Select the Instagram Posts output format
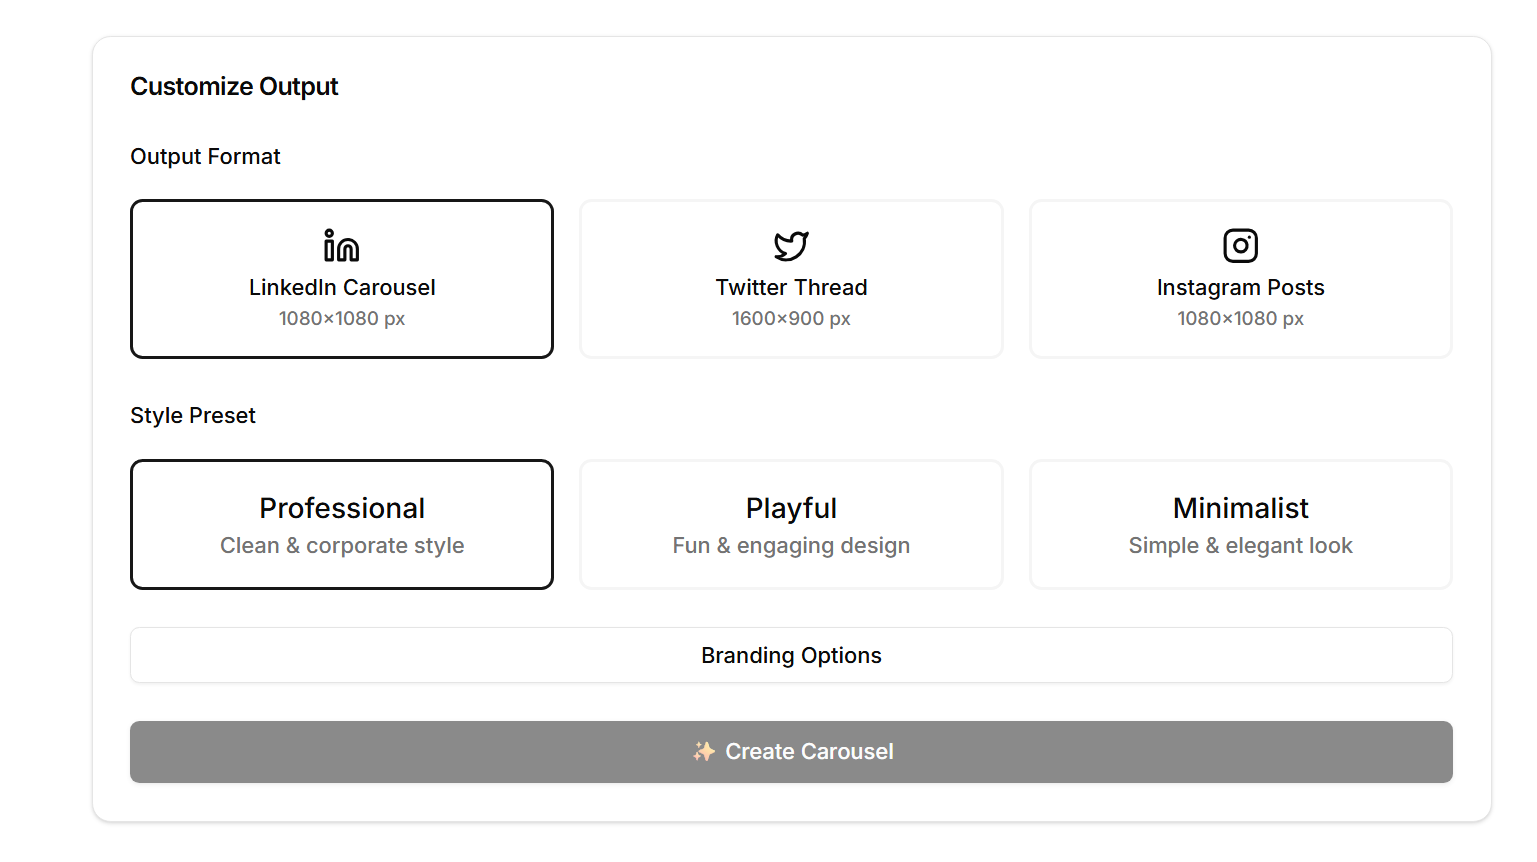Screen dimensions: 1537x862 point(1240,278)
